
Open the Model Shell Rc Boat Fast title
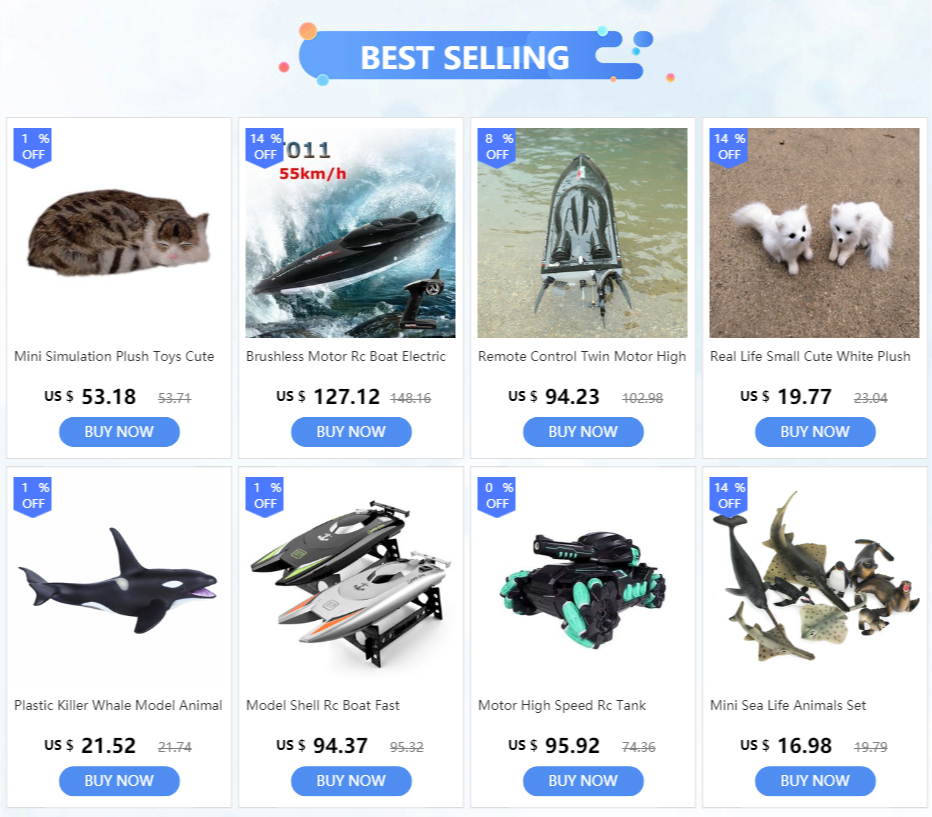(x=323, y=705)
